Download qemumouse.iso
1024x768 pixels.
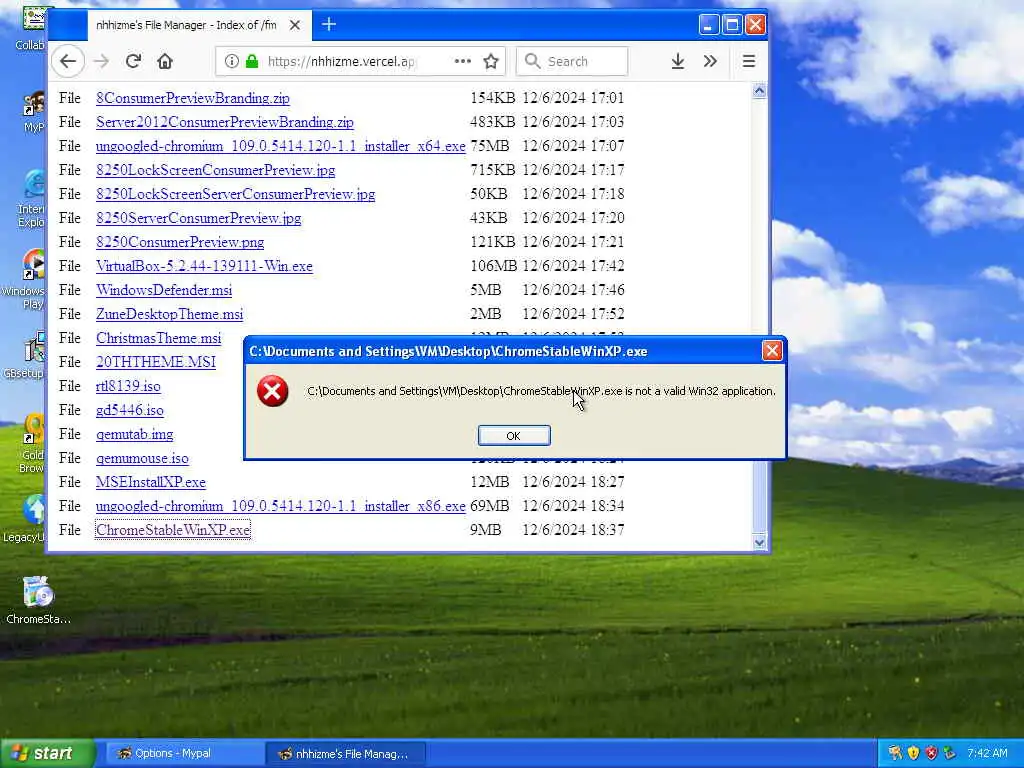pyautogui.click(x=142, y=458)
